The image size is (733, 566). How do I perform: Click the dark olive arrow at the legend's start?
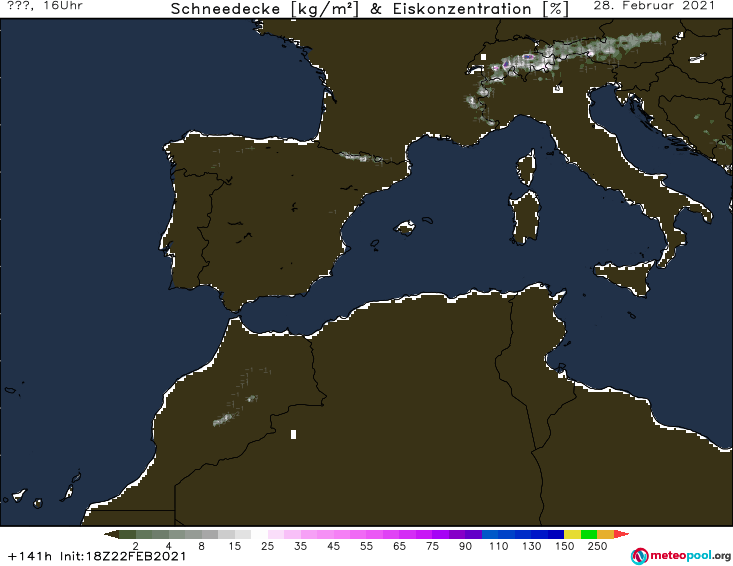pyautogui.click(x=111, y=534)
